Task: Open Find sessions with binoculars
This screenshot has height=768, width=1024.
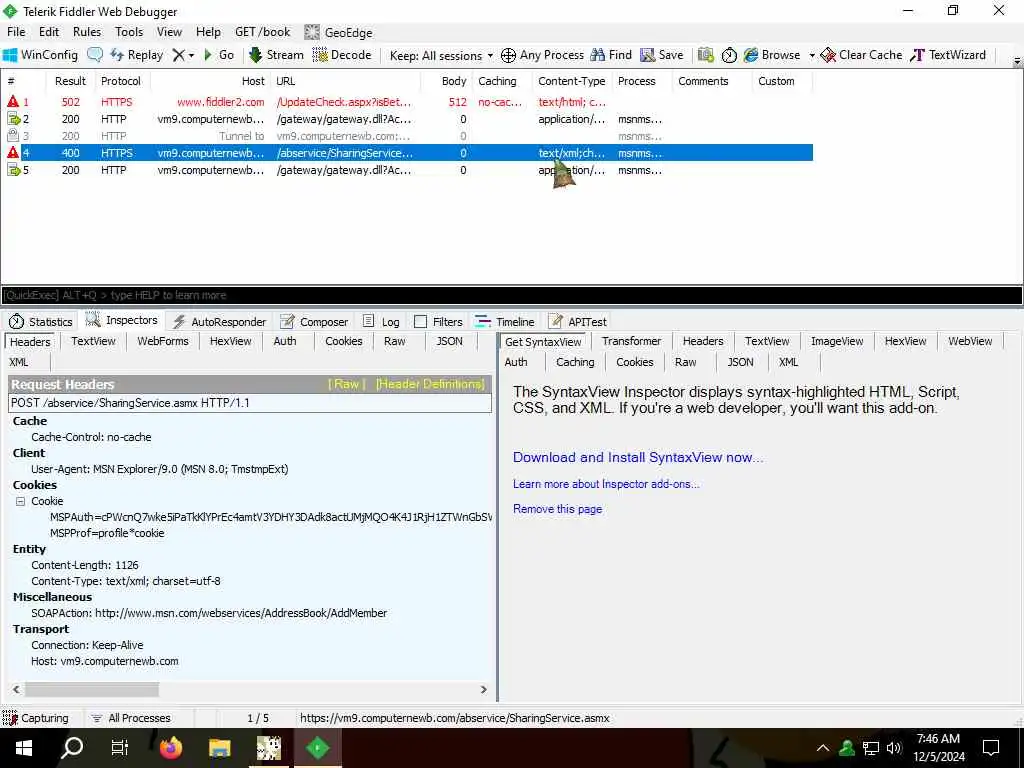Action: [x=611, y=55]
